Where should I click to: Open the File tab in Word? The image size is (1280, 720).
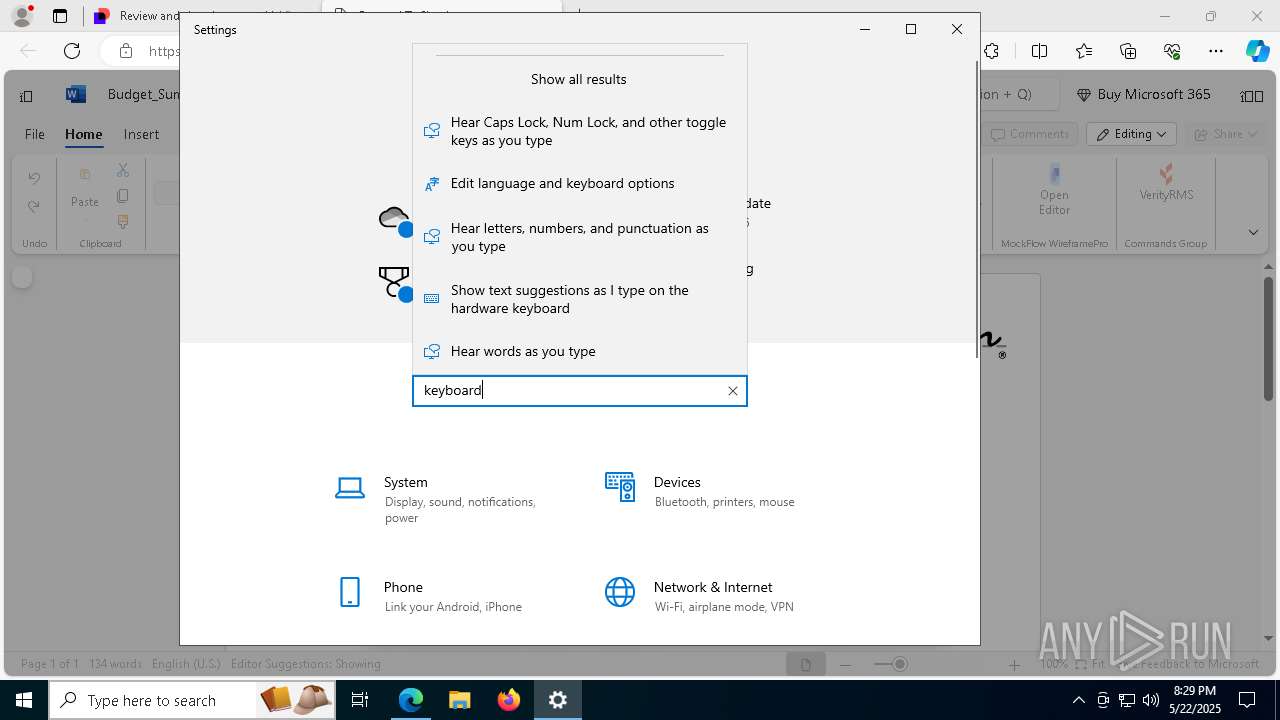point(35,134)
